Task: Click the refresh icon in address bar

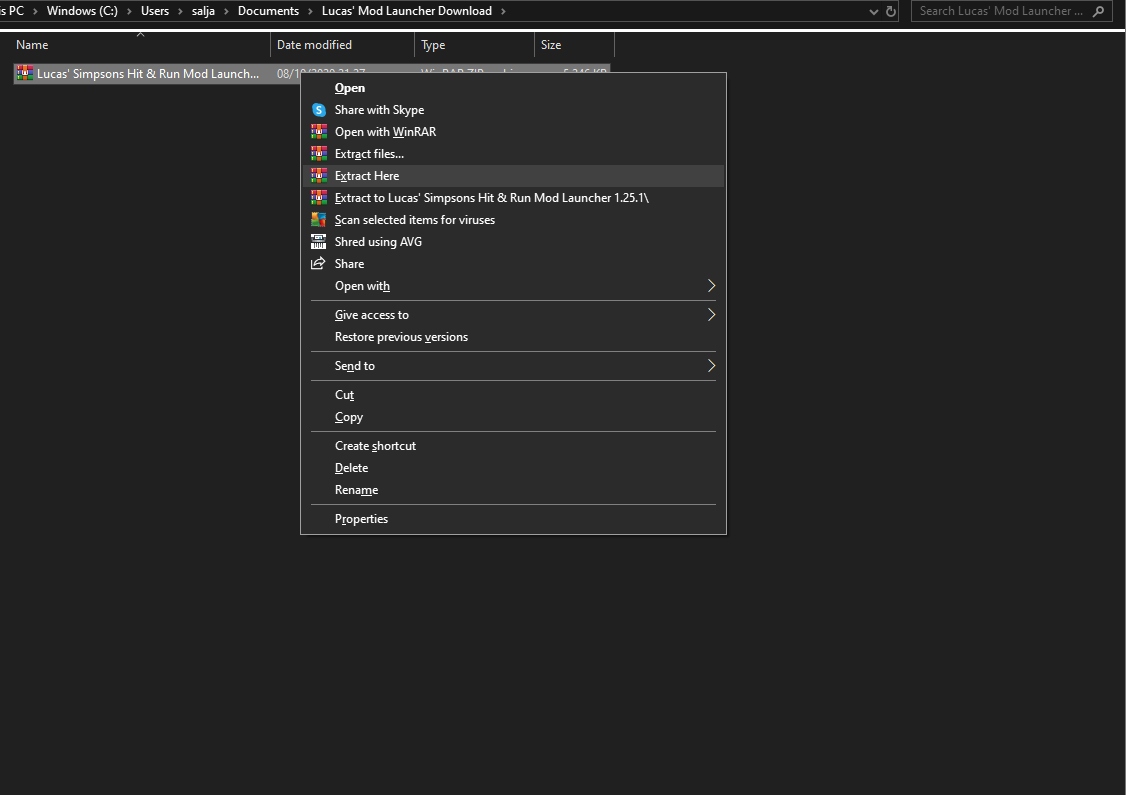Action: click(x=890, y=11)
